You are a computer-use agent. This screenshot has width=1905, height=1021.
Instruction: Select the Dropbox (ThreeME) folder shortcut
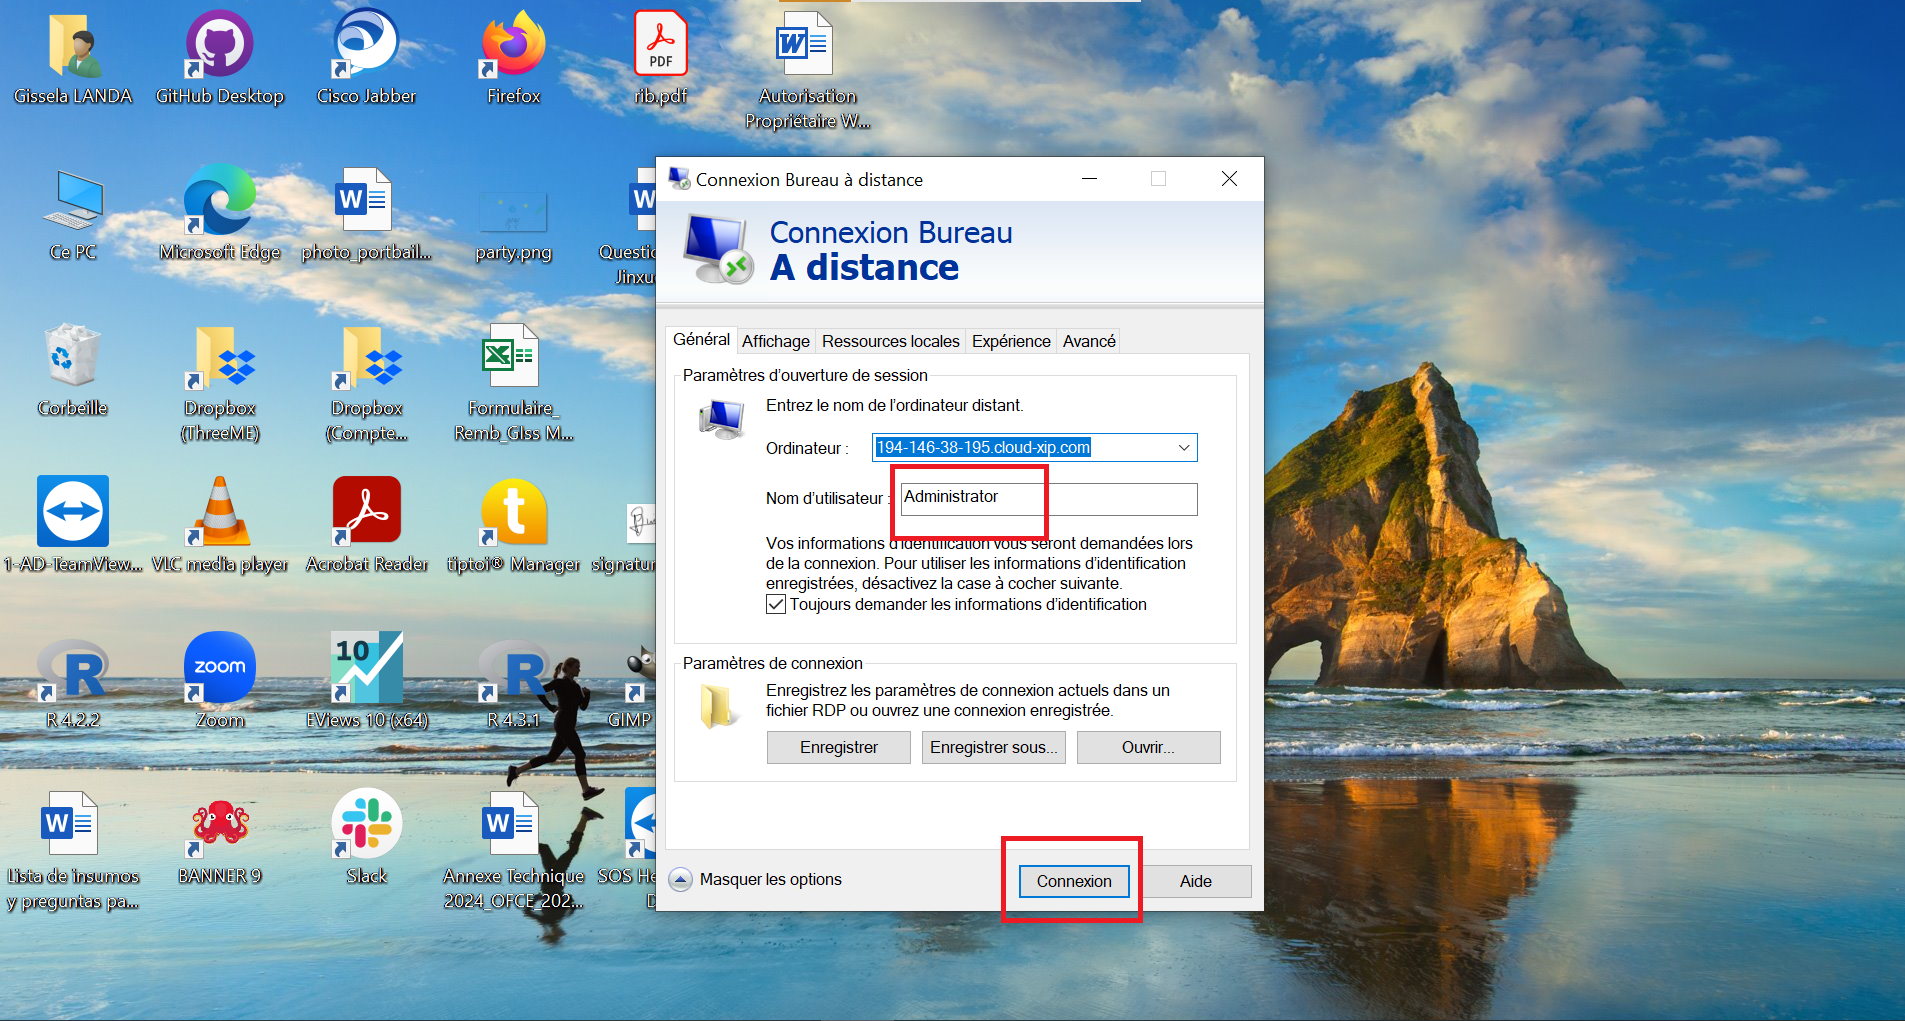(220, 358)
